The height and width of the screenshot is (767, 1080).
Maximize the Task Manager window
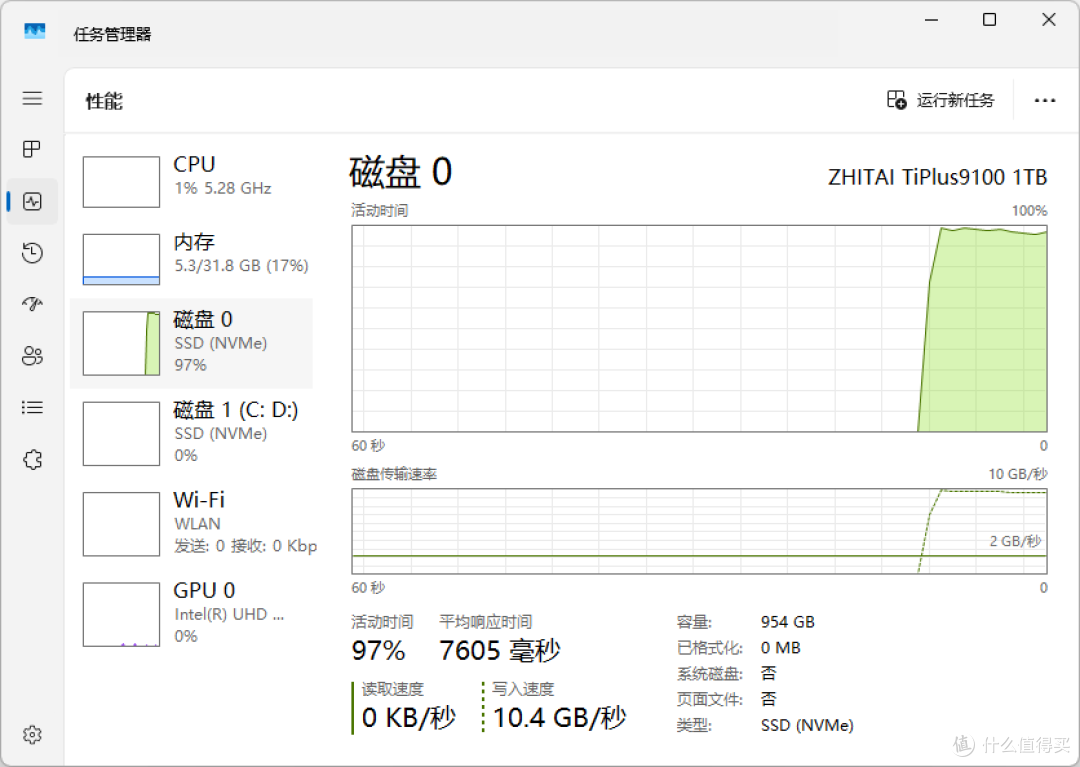pos(989,20)
